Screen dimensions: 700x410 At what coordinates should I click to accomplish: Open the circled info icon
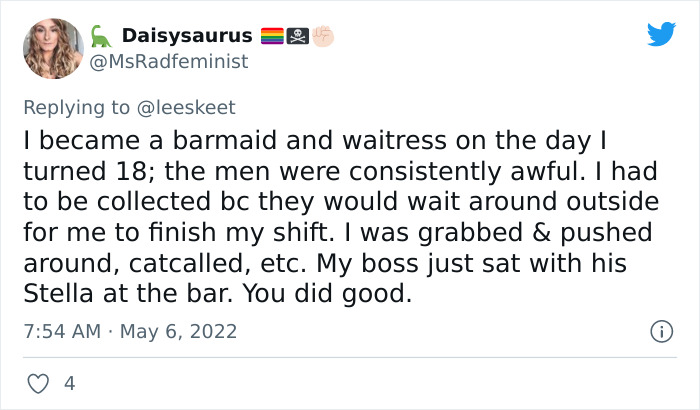click(661, 331)
